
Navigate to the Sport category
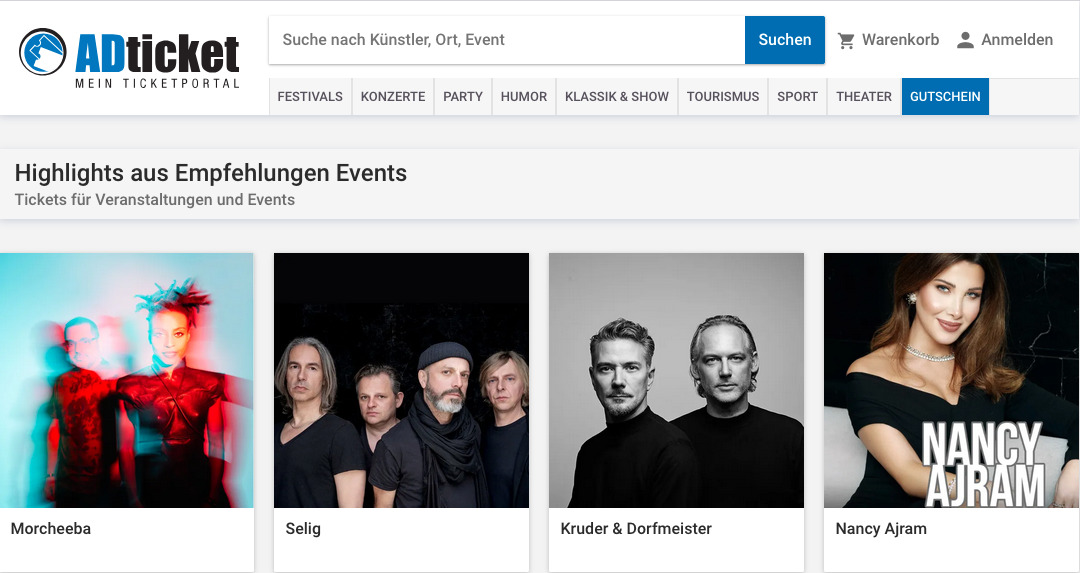click(x=797, y=97)
